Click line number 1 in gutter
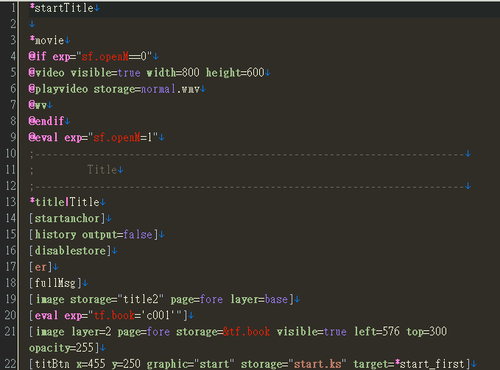This screenshot has width=500, height=370. tap(13, 8)
